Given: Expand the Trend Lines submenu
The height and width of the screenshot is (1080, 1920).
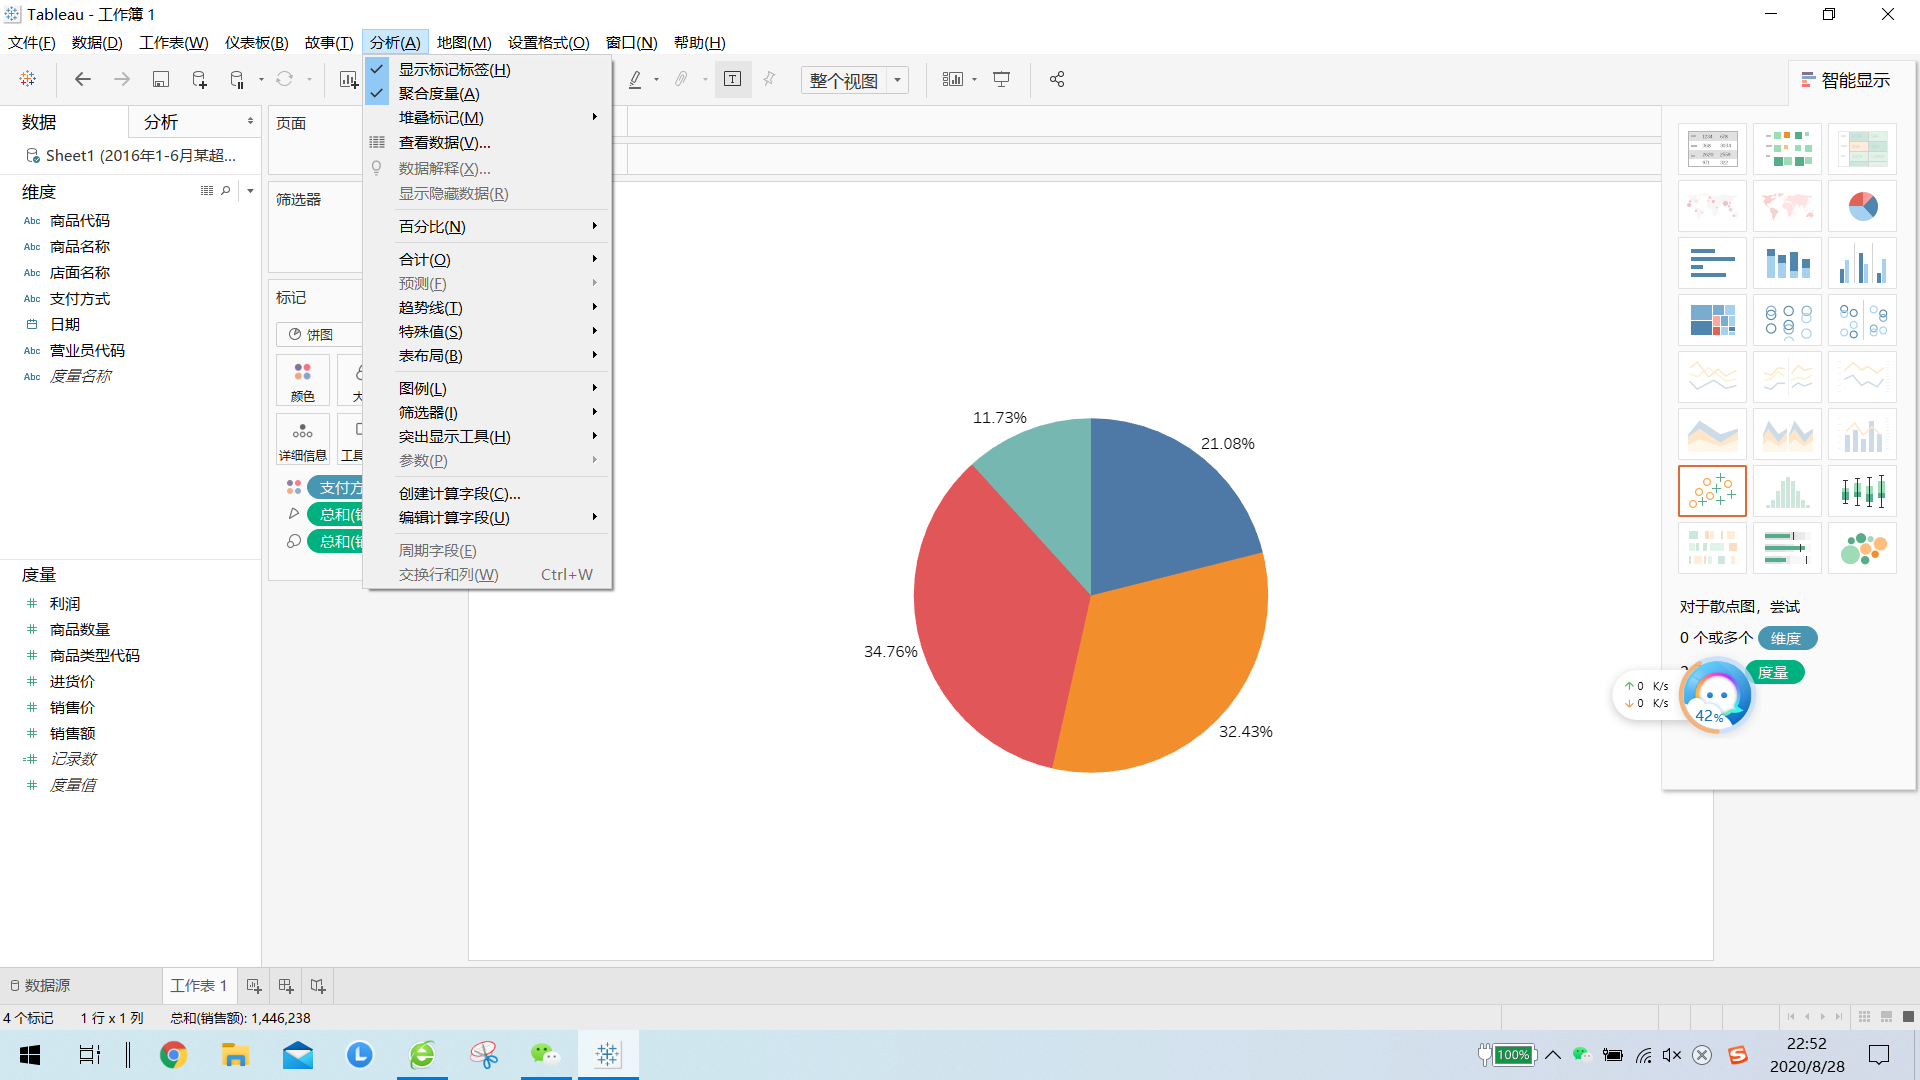Looking at the screenshot, I should [489, 308].
